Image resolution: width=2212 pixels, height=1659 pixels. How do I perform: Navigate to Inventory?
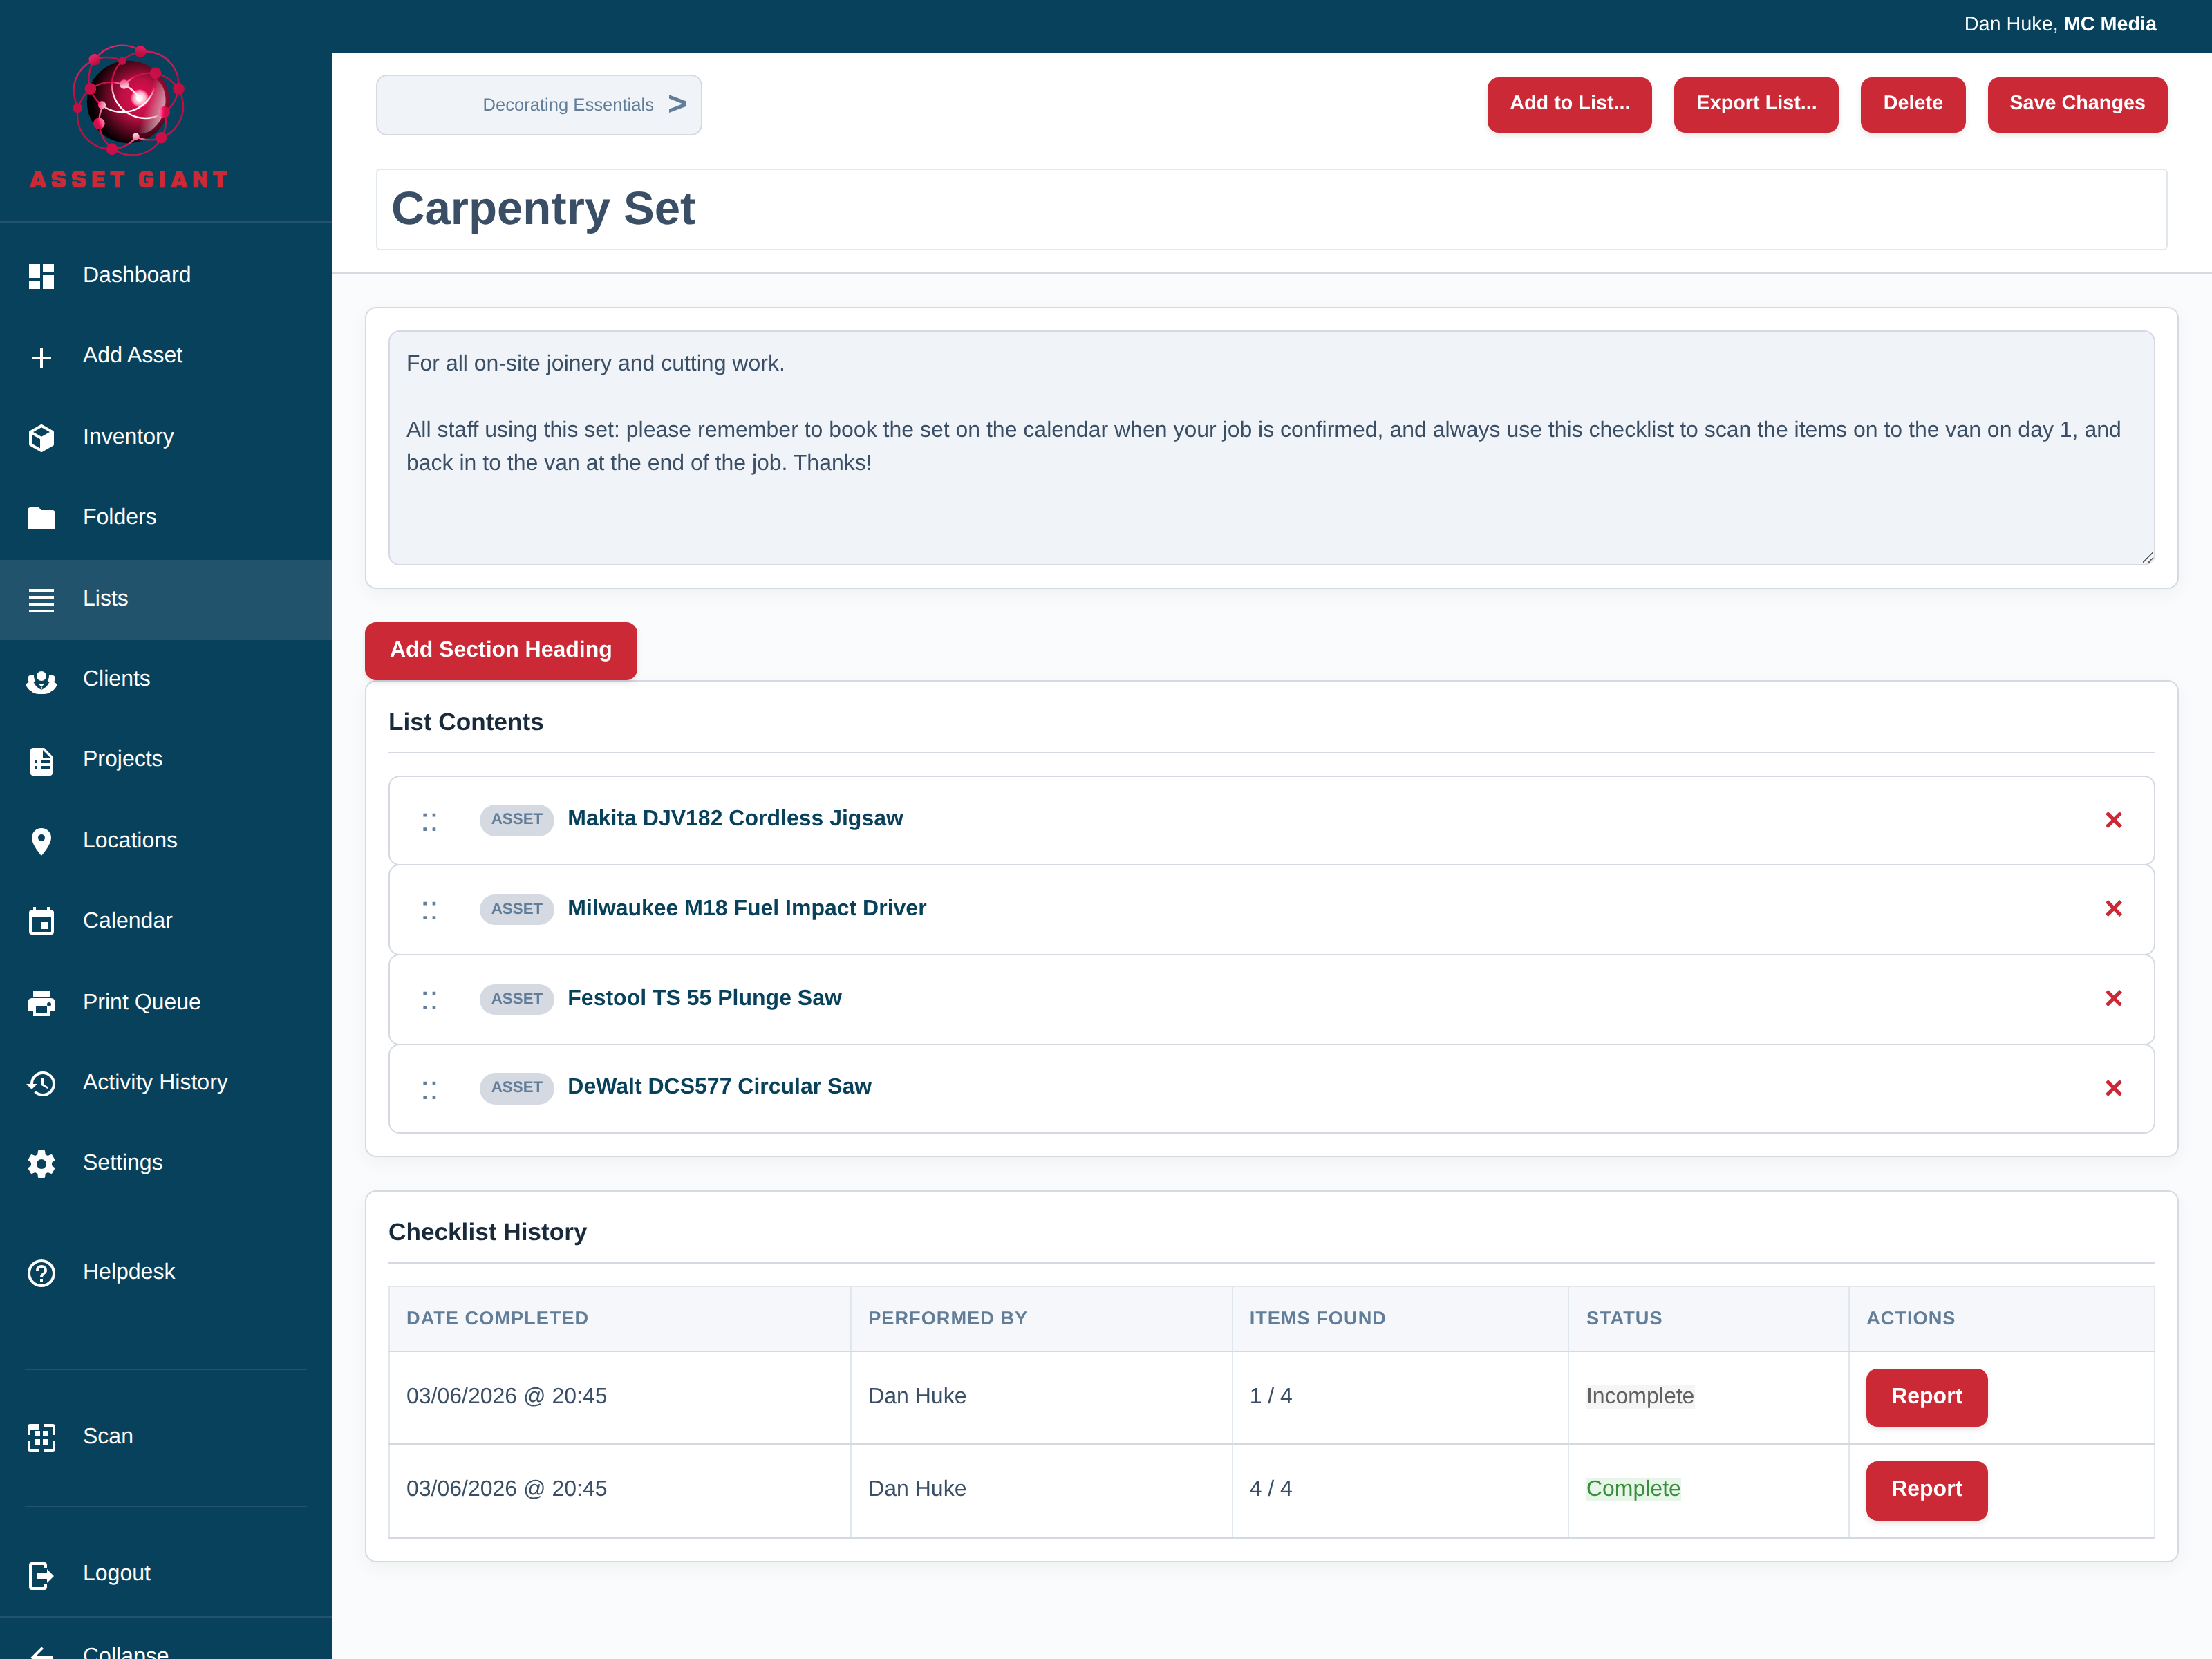click(166, 437)
